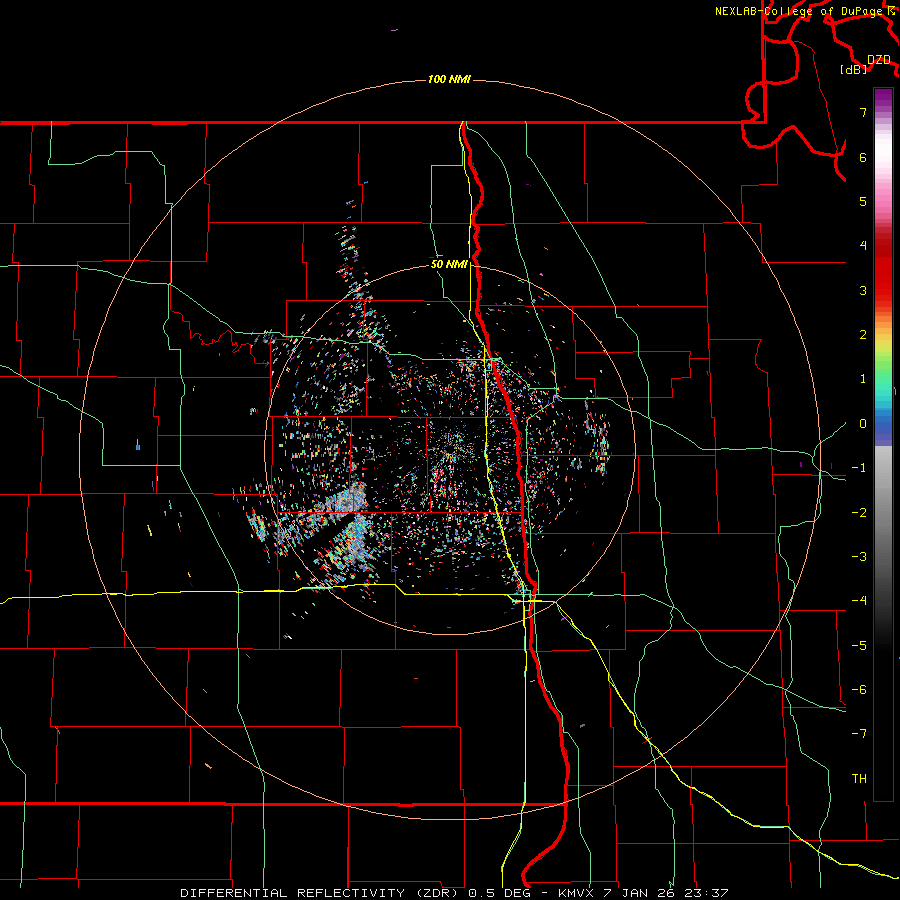This screenshot has width=900, height=900.
Task: Click the "3" value on color scale
Action: (x=863, y=290)
